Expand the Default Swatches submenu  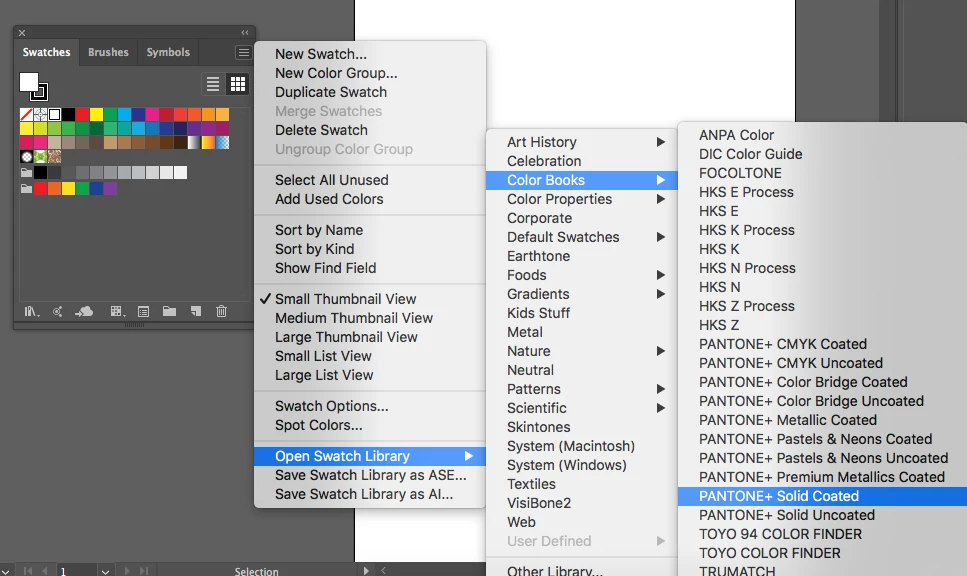point(582,237)
